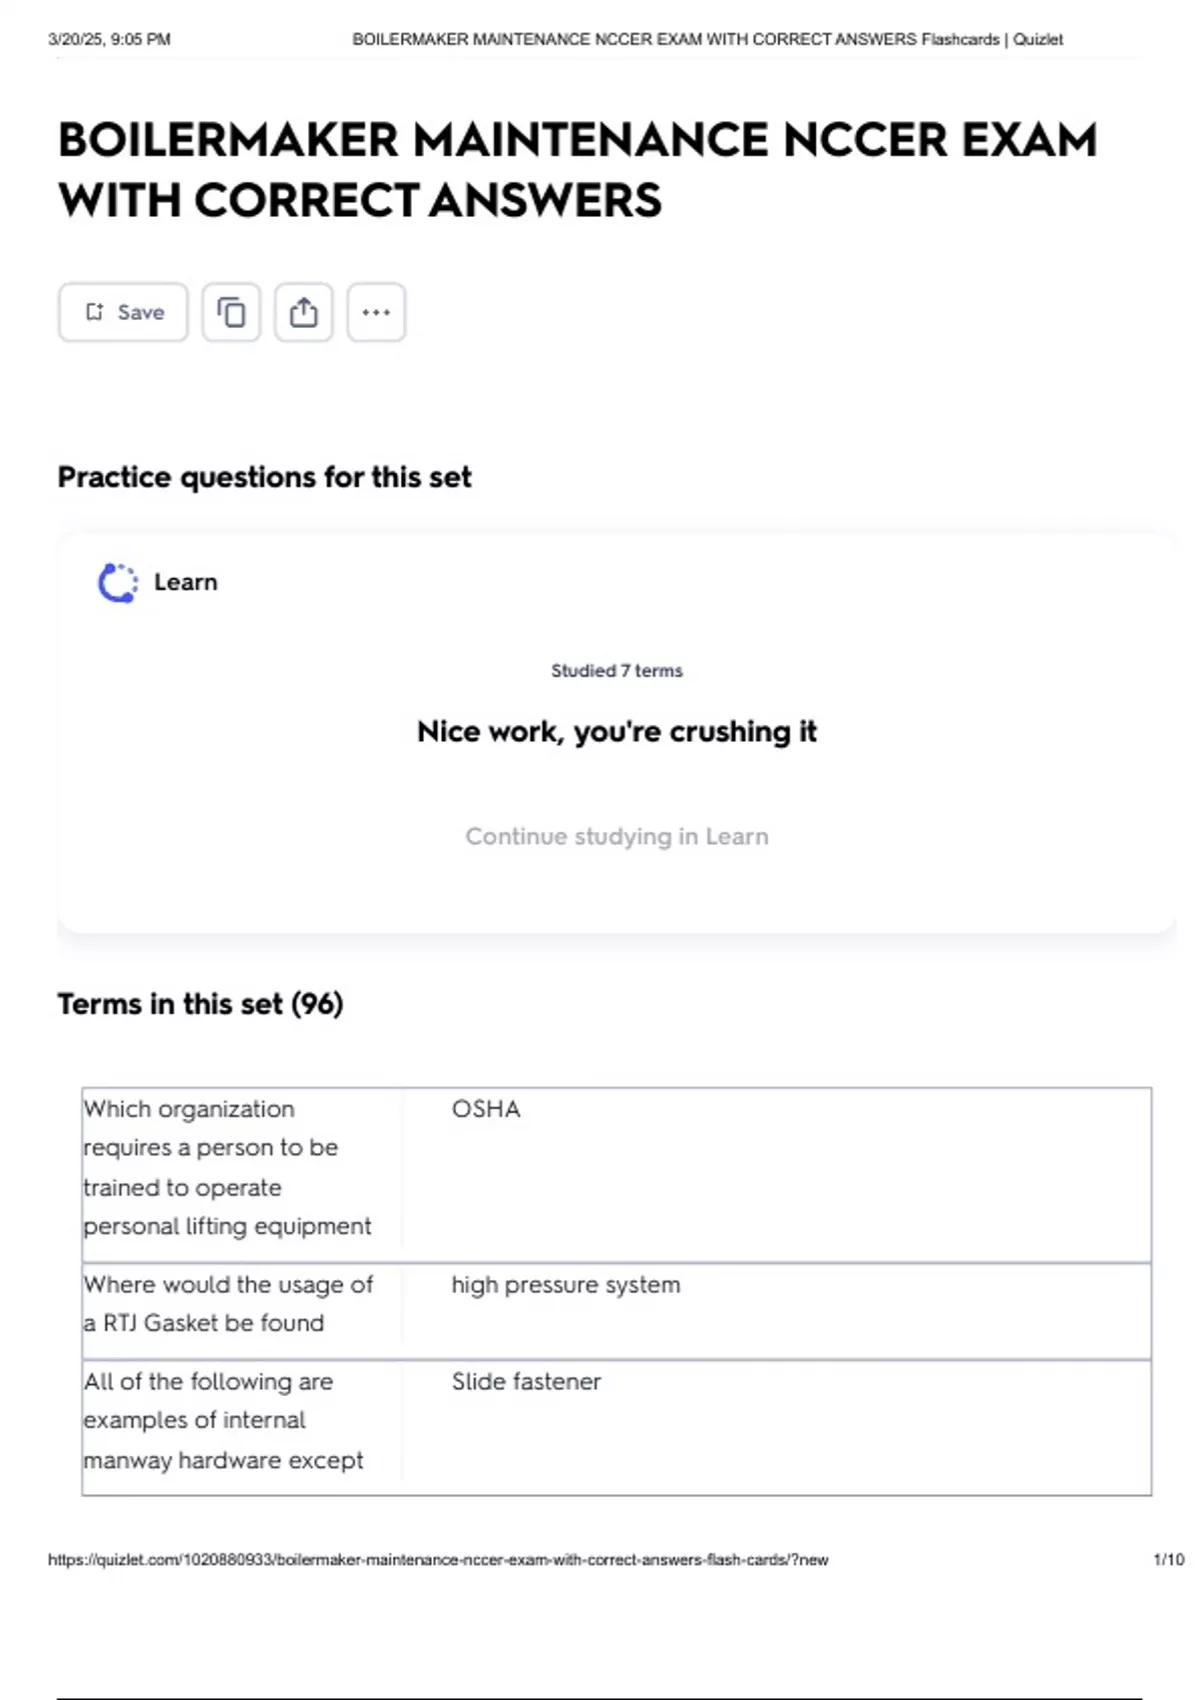1200x1700 pixels.
Task: Click the BOILERMAKER MAINTENANCE NCCER EXAM main title
Action: (x=577, y=169)
